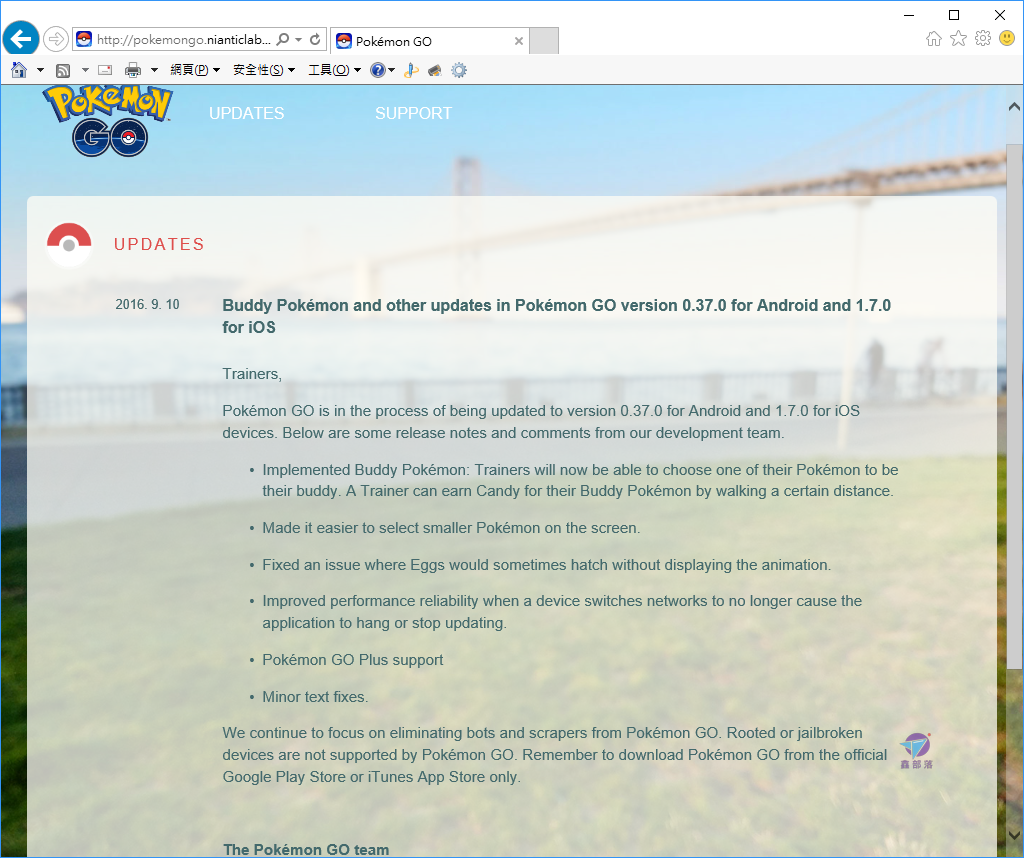Click the site favicon in address bar
Image resolution: width=1024 pixels, height=858 pixels.
pos(84,39)
